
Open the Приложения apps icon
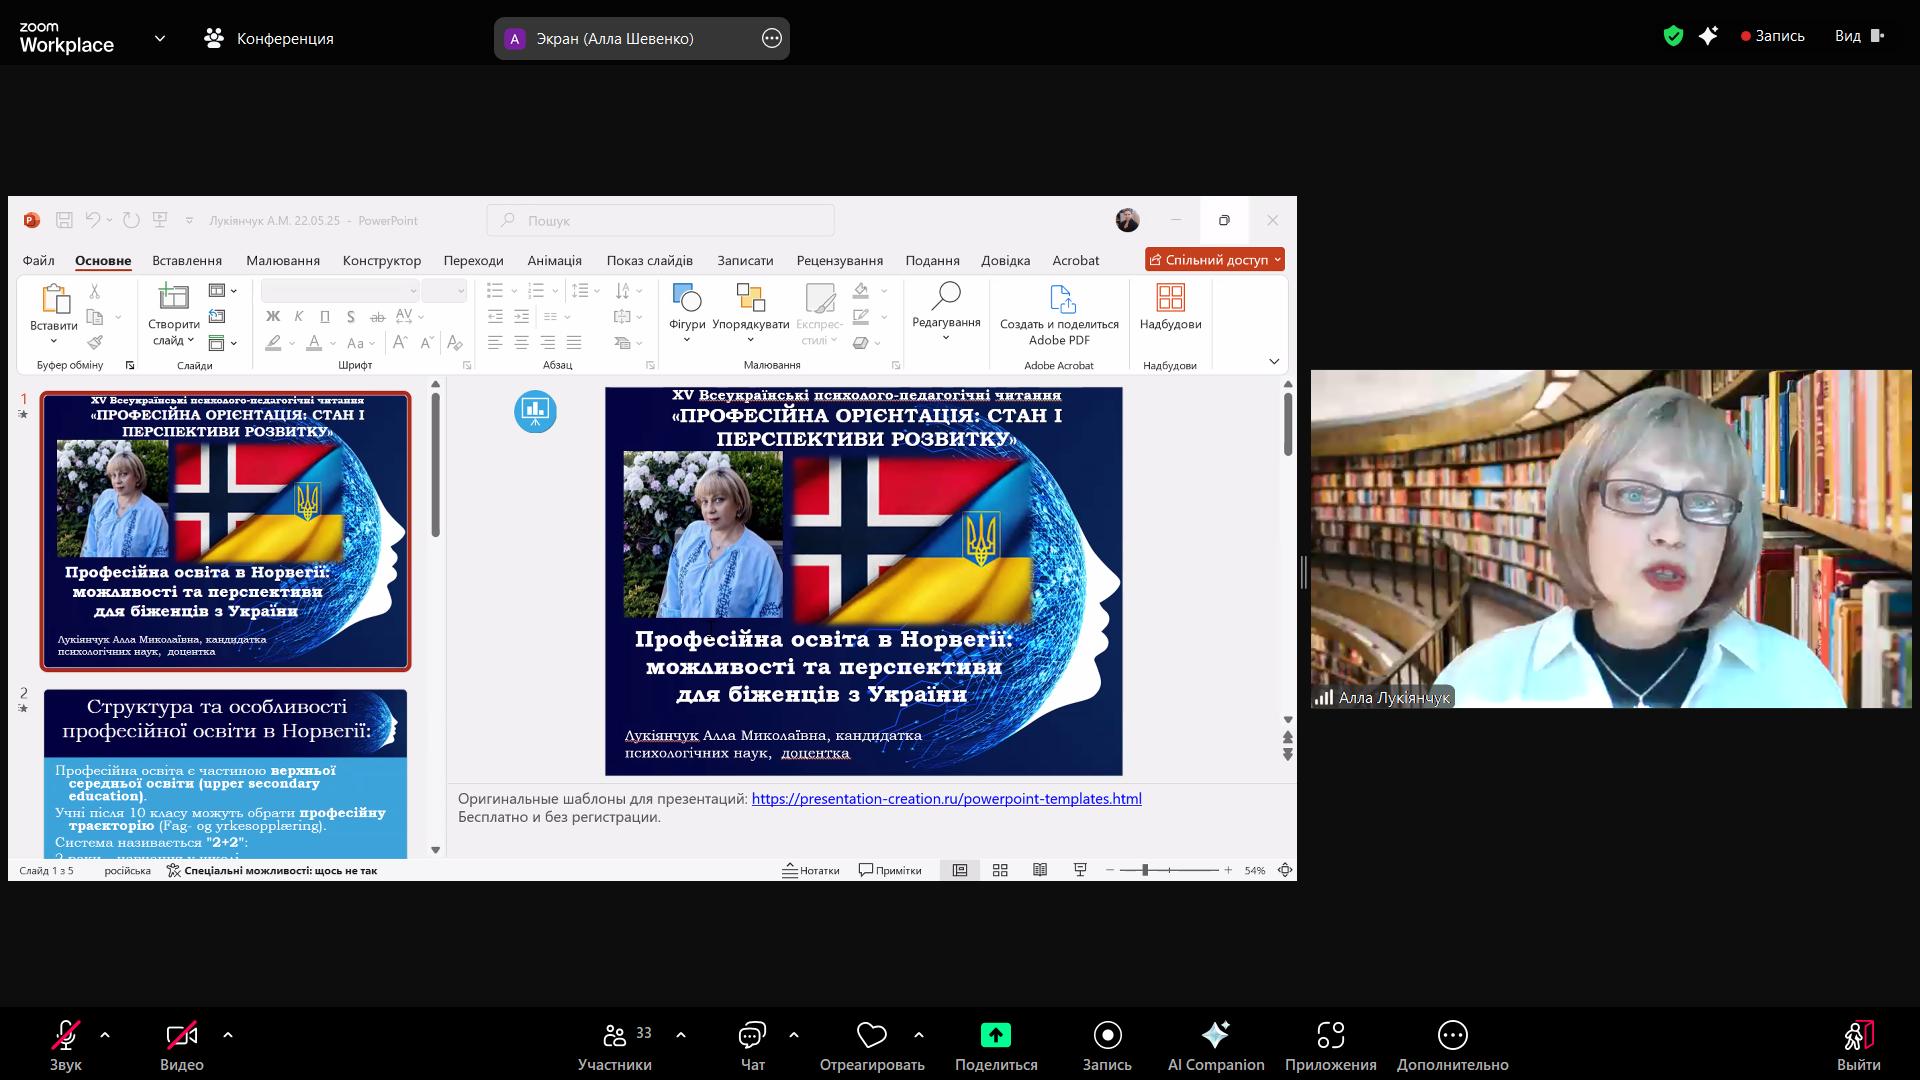[x=1330, y=1035]
